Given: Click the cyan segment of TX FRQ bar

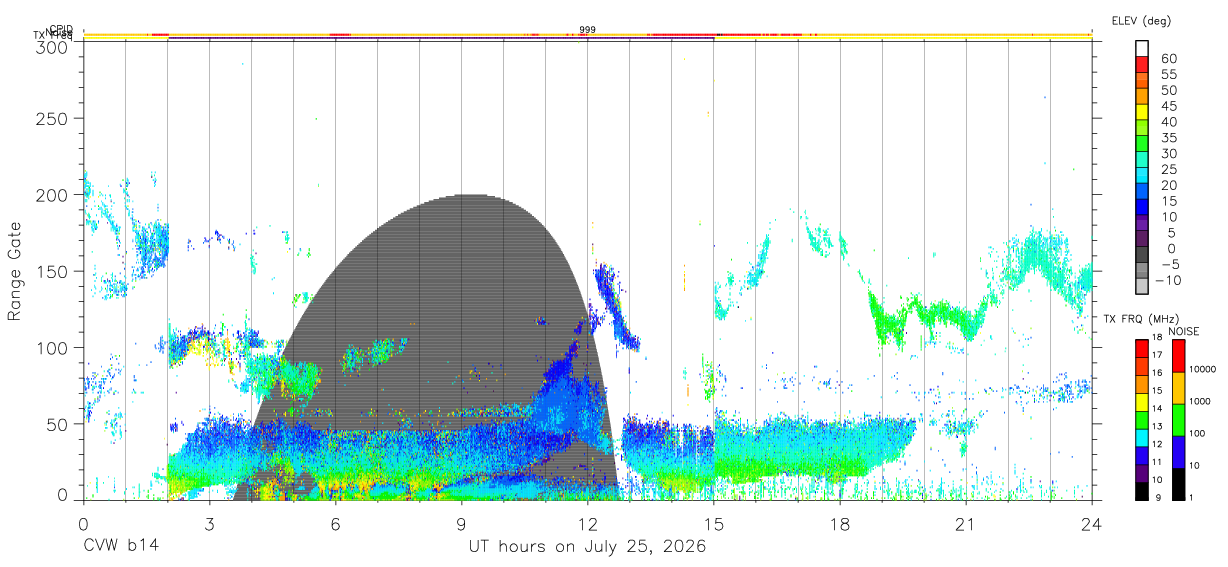Looking at the screenshot, I should 1141,439.
